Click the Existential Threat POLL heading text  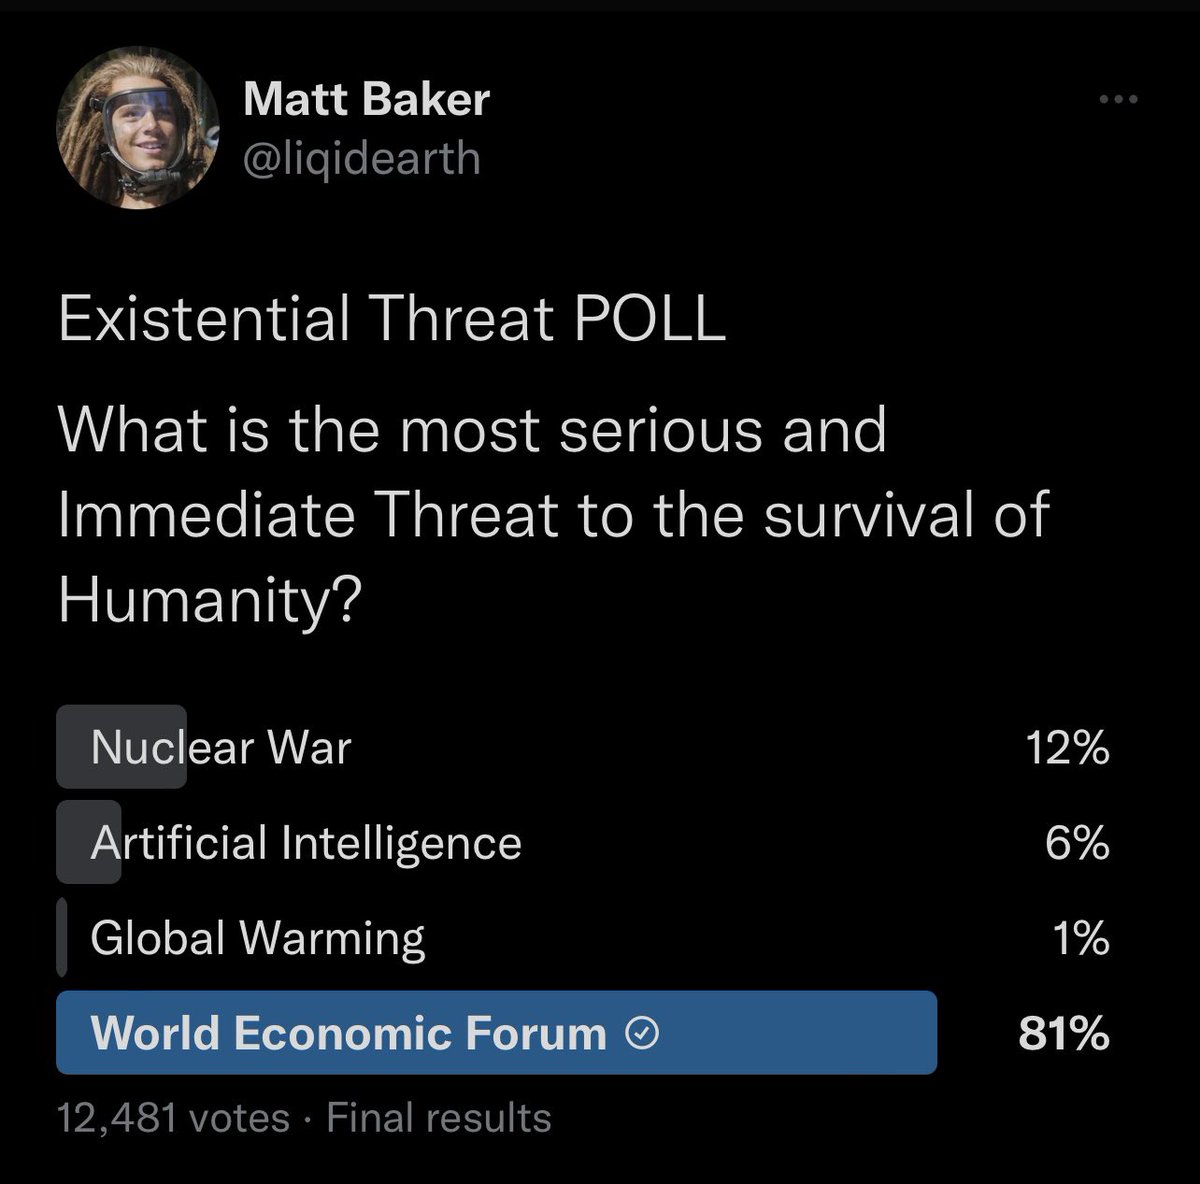(x=392, y=320)
